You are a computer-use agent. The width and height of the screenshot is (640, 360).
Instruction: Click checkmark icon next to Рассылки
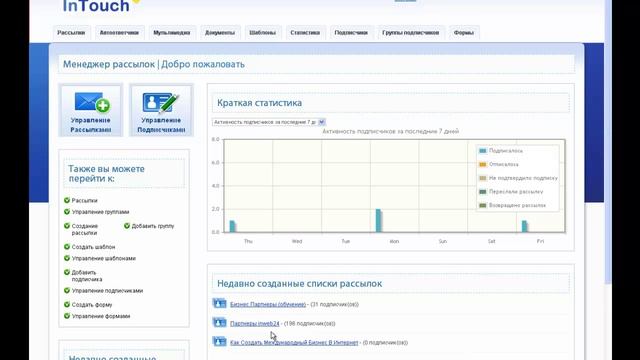67,200
